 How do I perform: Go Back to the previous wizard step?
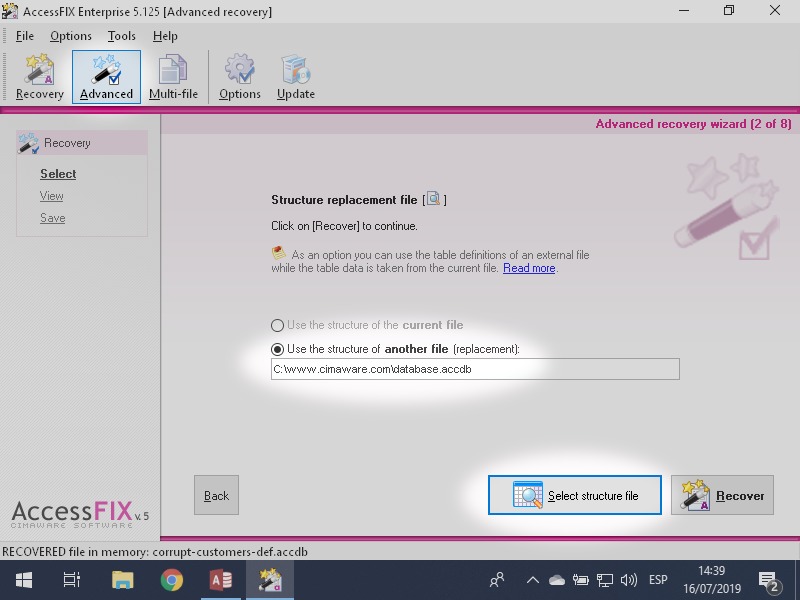click(216, 495)
